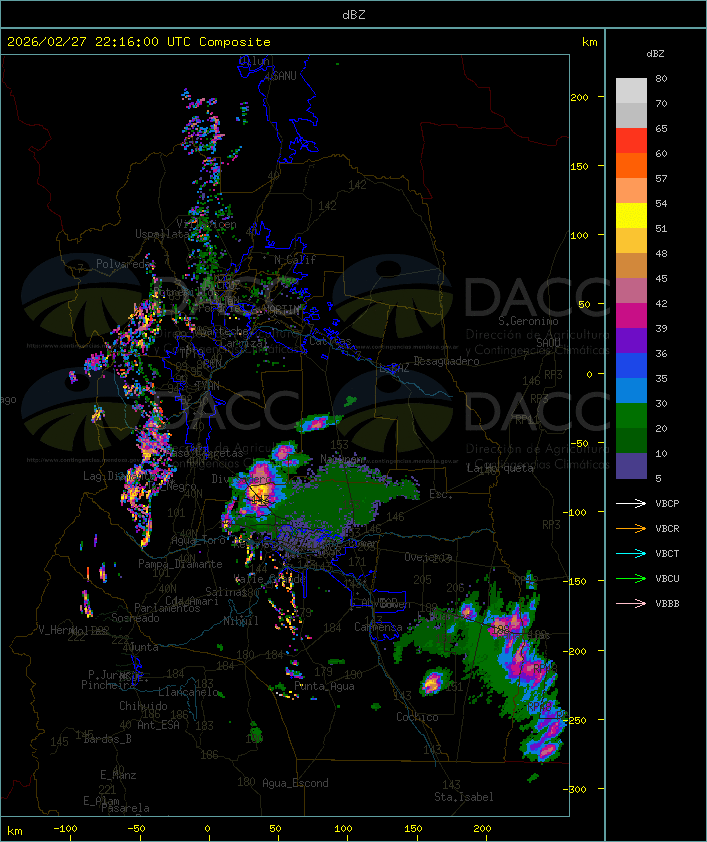707x842 pixels.
Task: Click the "Desaguadero" map label
Action: click(x=446, y=361)
